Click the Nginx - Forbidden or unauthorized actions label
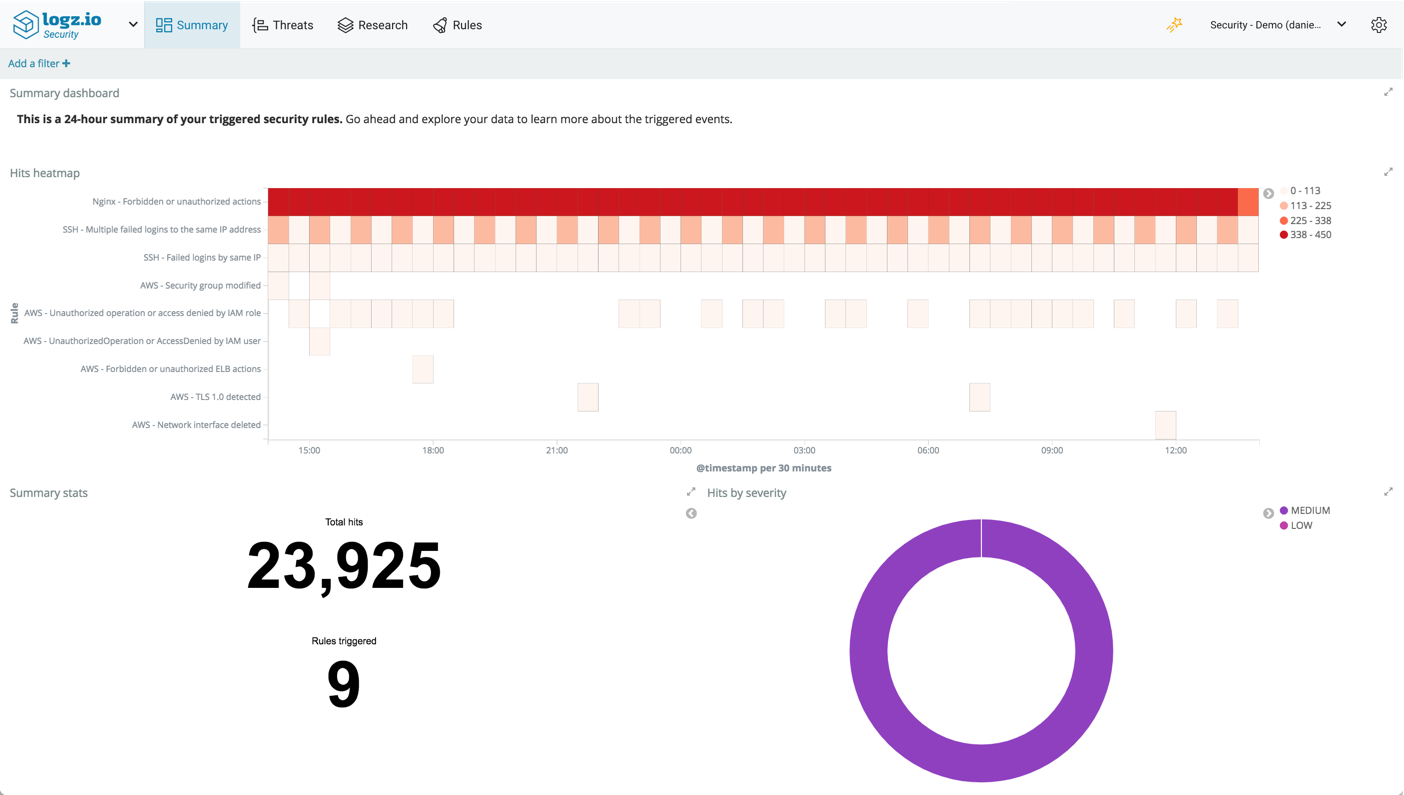Viewport: 1404px width, 795px height. [x=176, y=201]
